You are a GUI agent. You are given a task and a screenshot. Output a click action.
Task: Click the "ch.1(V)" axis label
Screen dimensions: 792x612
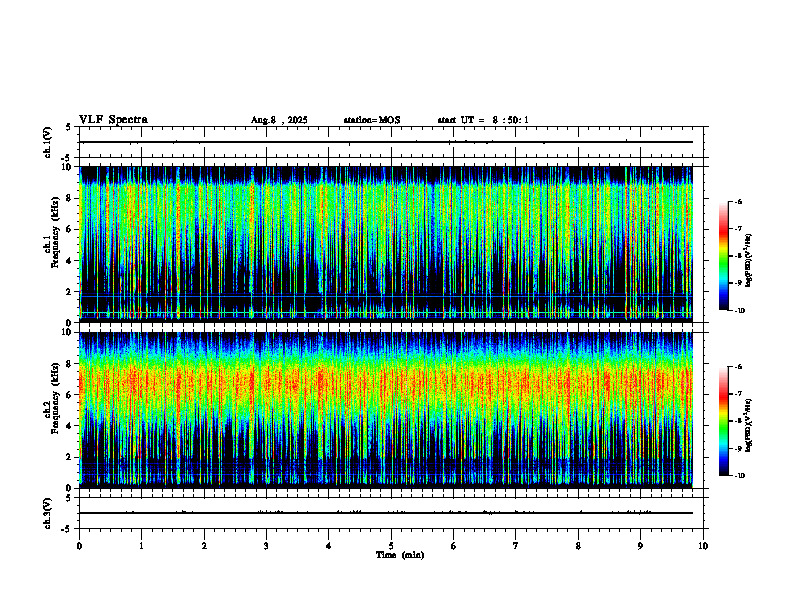(48, 142)
